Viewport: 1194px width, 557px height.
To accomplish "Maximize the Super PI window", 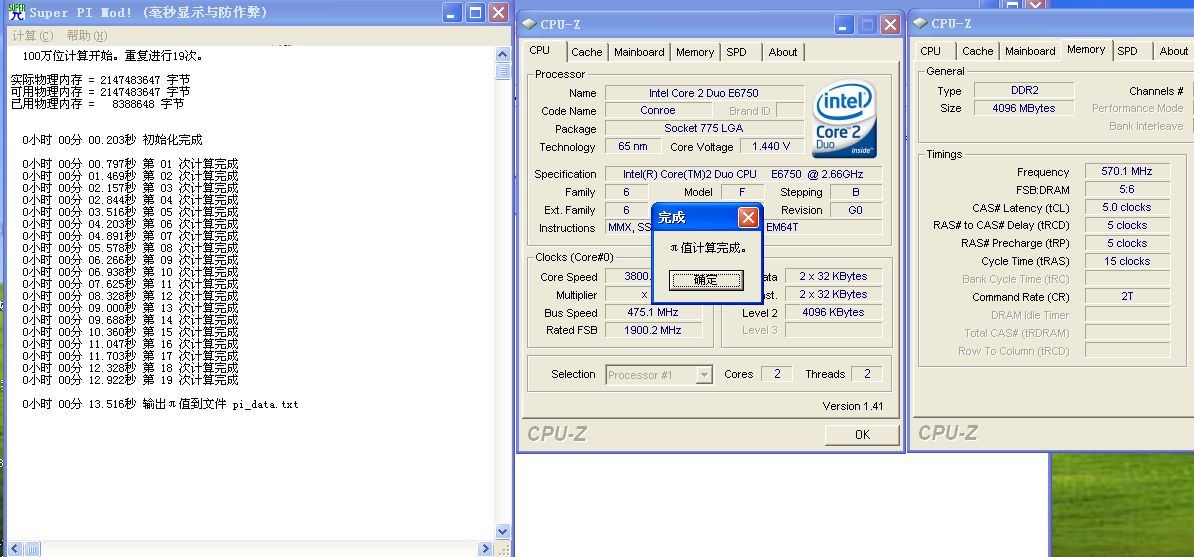I will (x=475, y=13).
